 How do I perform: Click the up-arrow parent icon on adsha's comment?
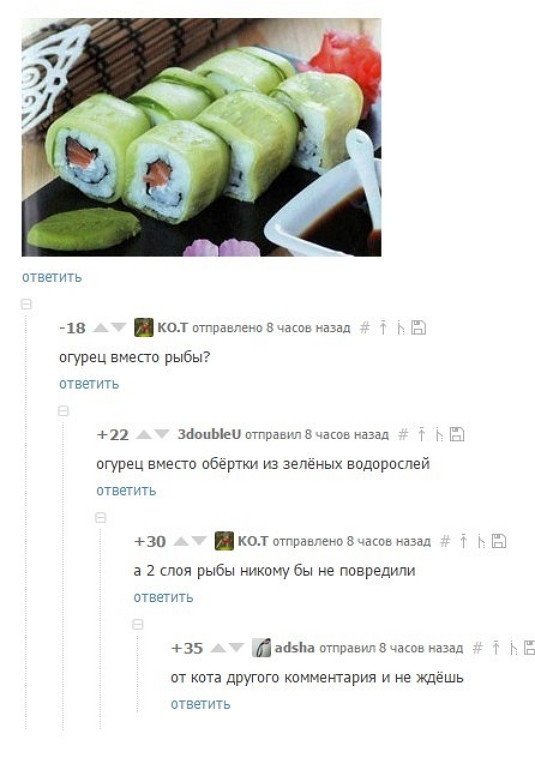(x=495, y=648)
